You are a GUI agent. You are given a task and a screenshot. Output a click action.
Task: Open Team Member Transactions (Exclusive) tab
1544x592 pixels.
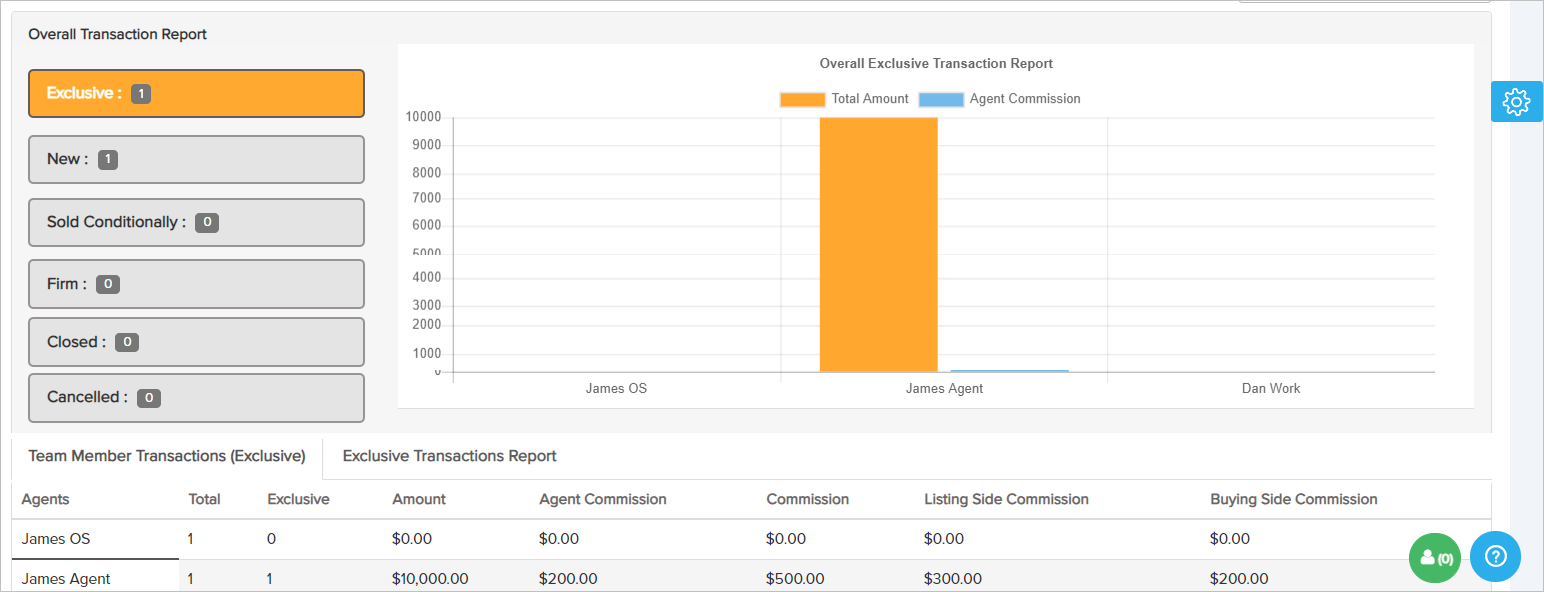pyautogui.click(x=166, y=456)
